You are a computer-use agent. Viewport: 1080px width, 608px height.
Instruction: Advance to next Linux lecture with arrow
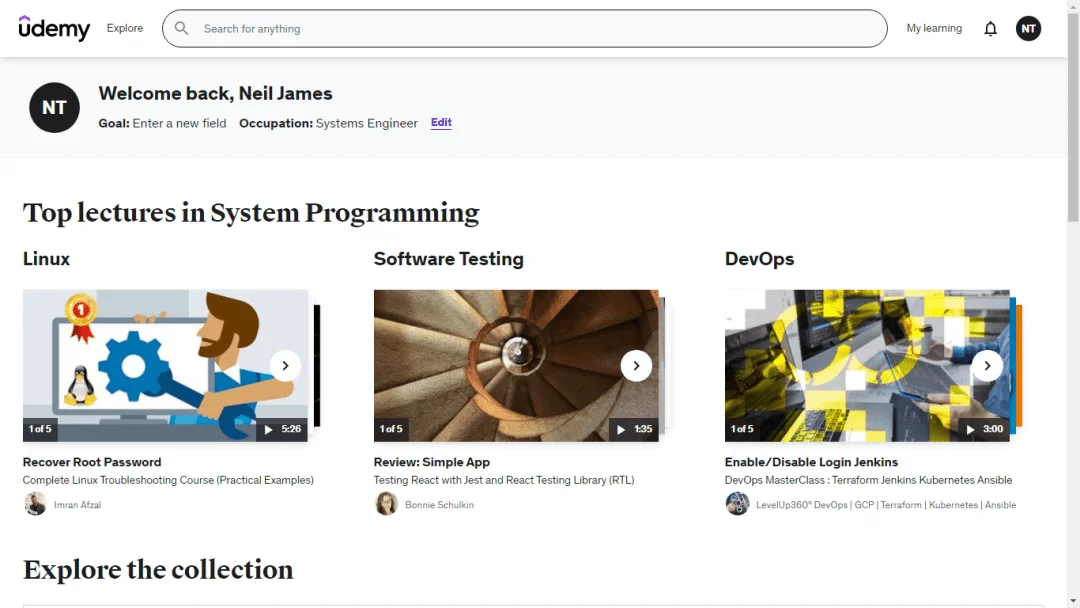coord(285,366)
